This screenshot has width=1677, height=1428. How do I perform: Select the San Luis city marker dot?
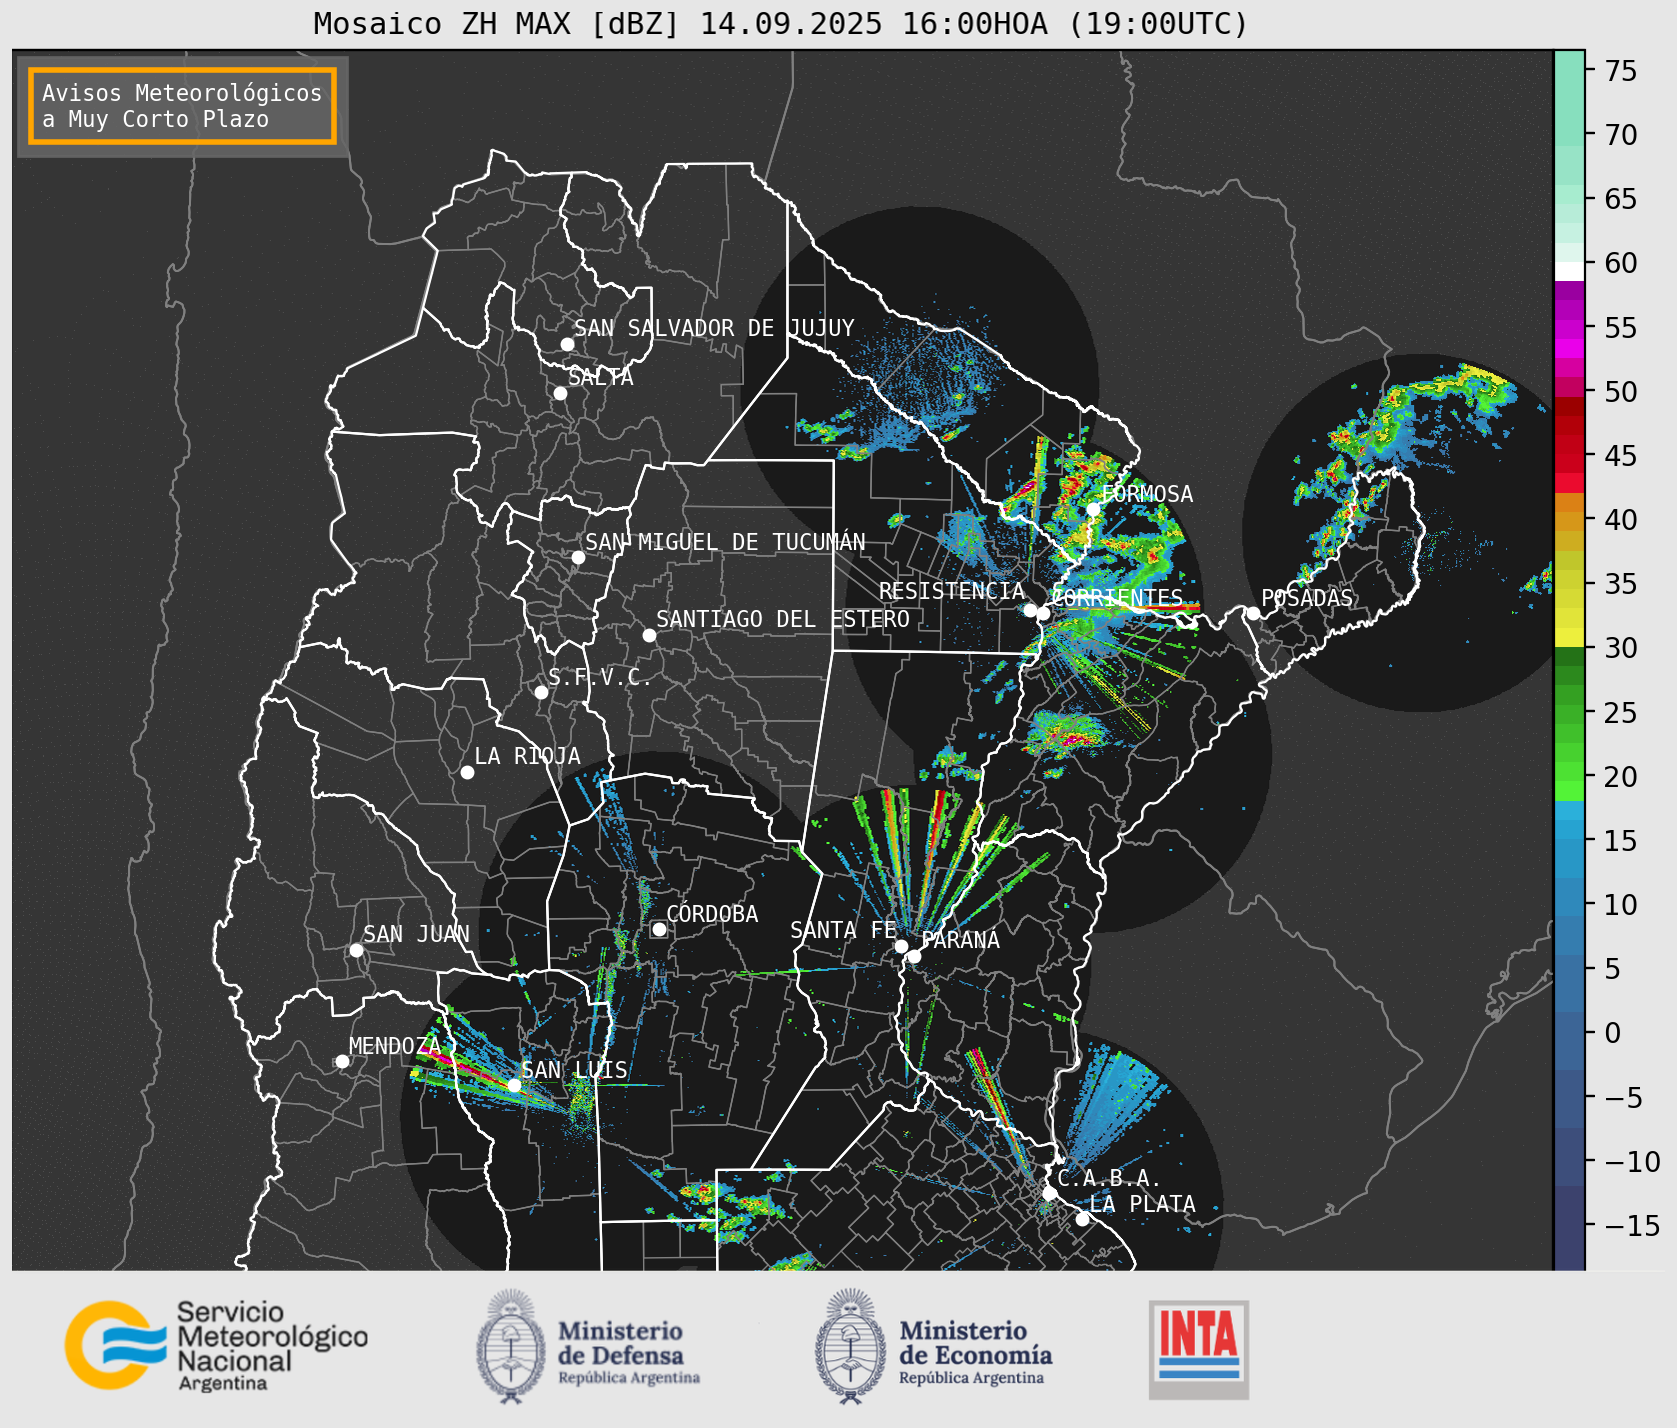pos(514,1085)
